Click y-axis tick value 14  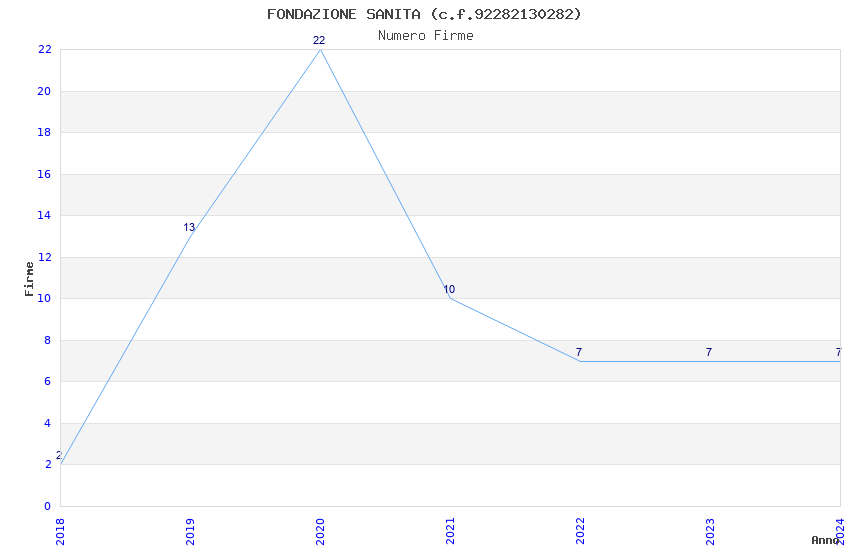44,215
